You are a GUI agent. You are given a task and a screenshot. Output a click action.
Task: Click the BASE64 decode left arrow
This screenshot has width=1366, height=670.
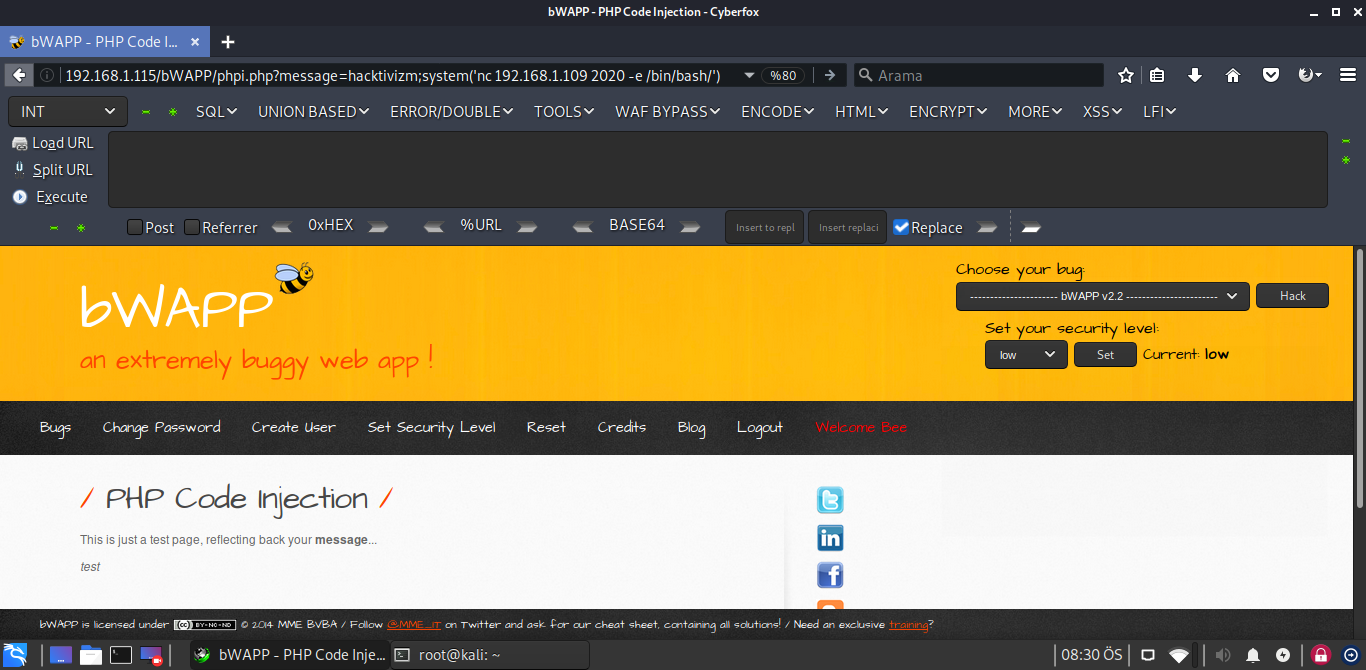[583, 227]
